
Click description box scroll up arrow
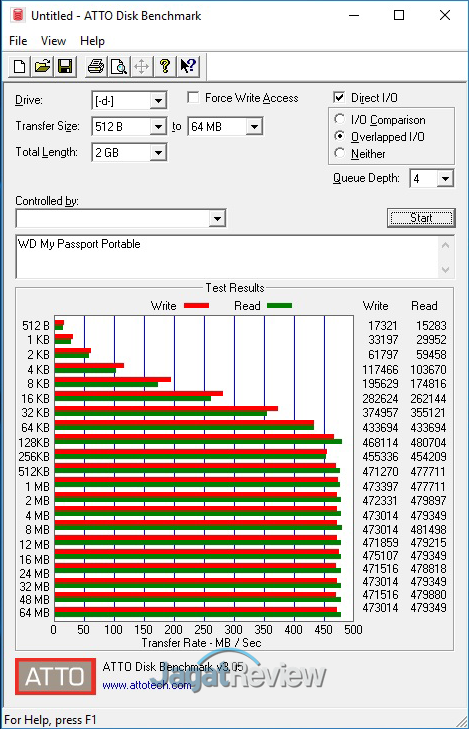[x=445, y=245]
